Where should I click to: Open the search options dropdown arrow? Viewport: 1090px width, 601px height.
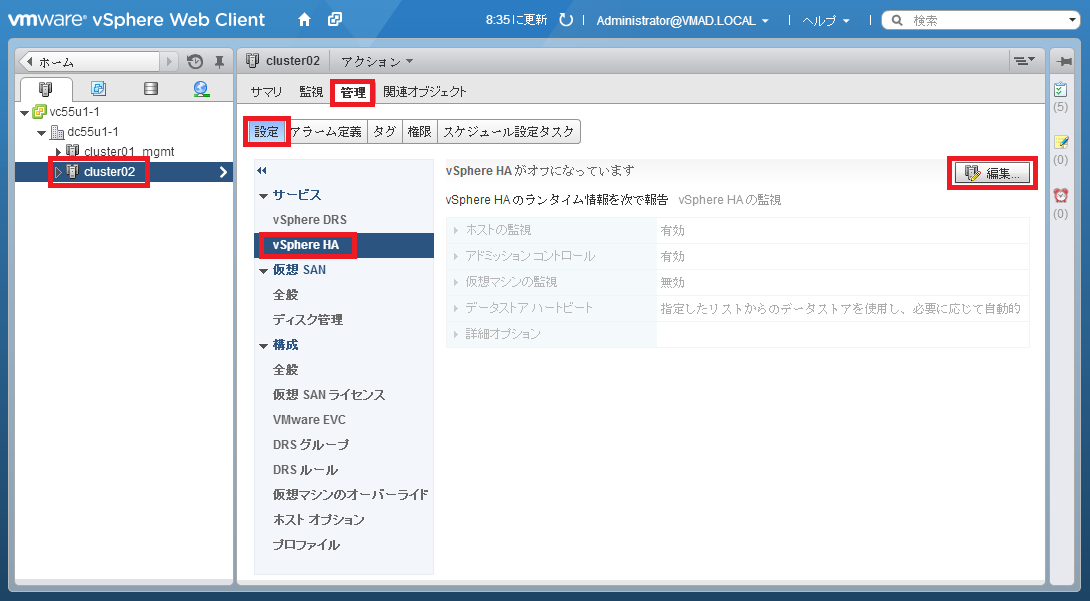pos(1073,21)
